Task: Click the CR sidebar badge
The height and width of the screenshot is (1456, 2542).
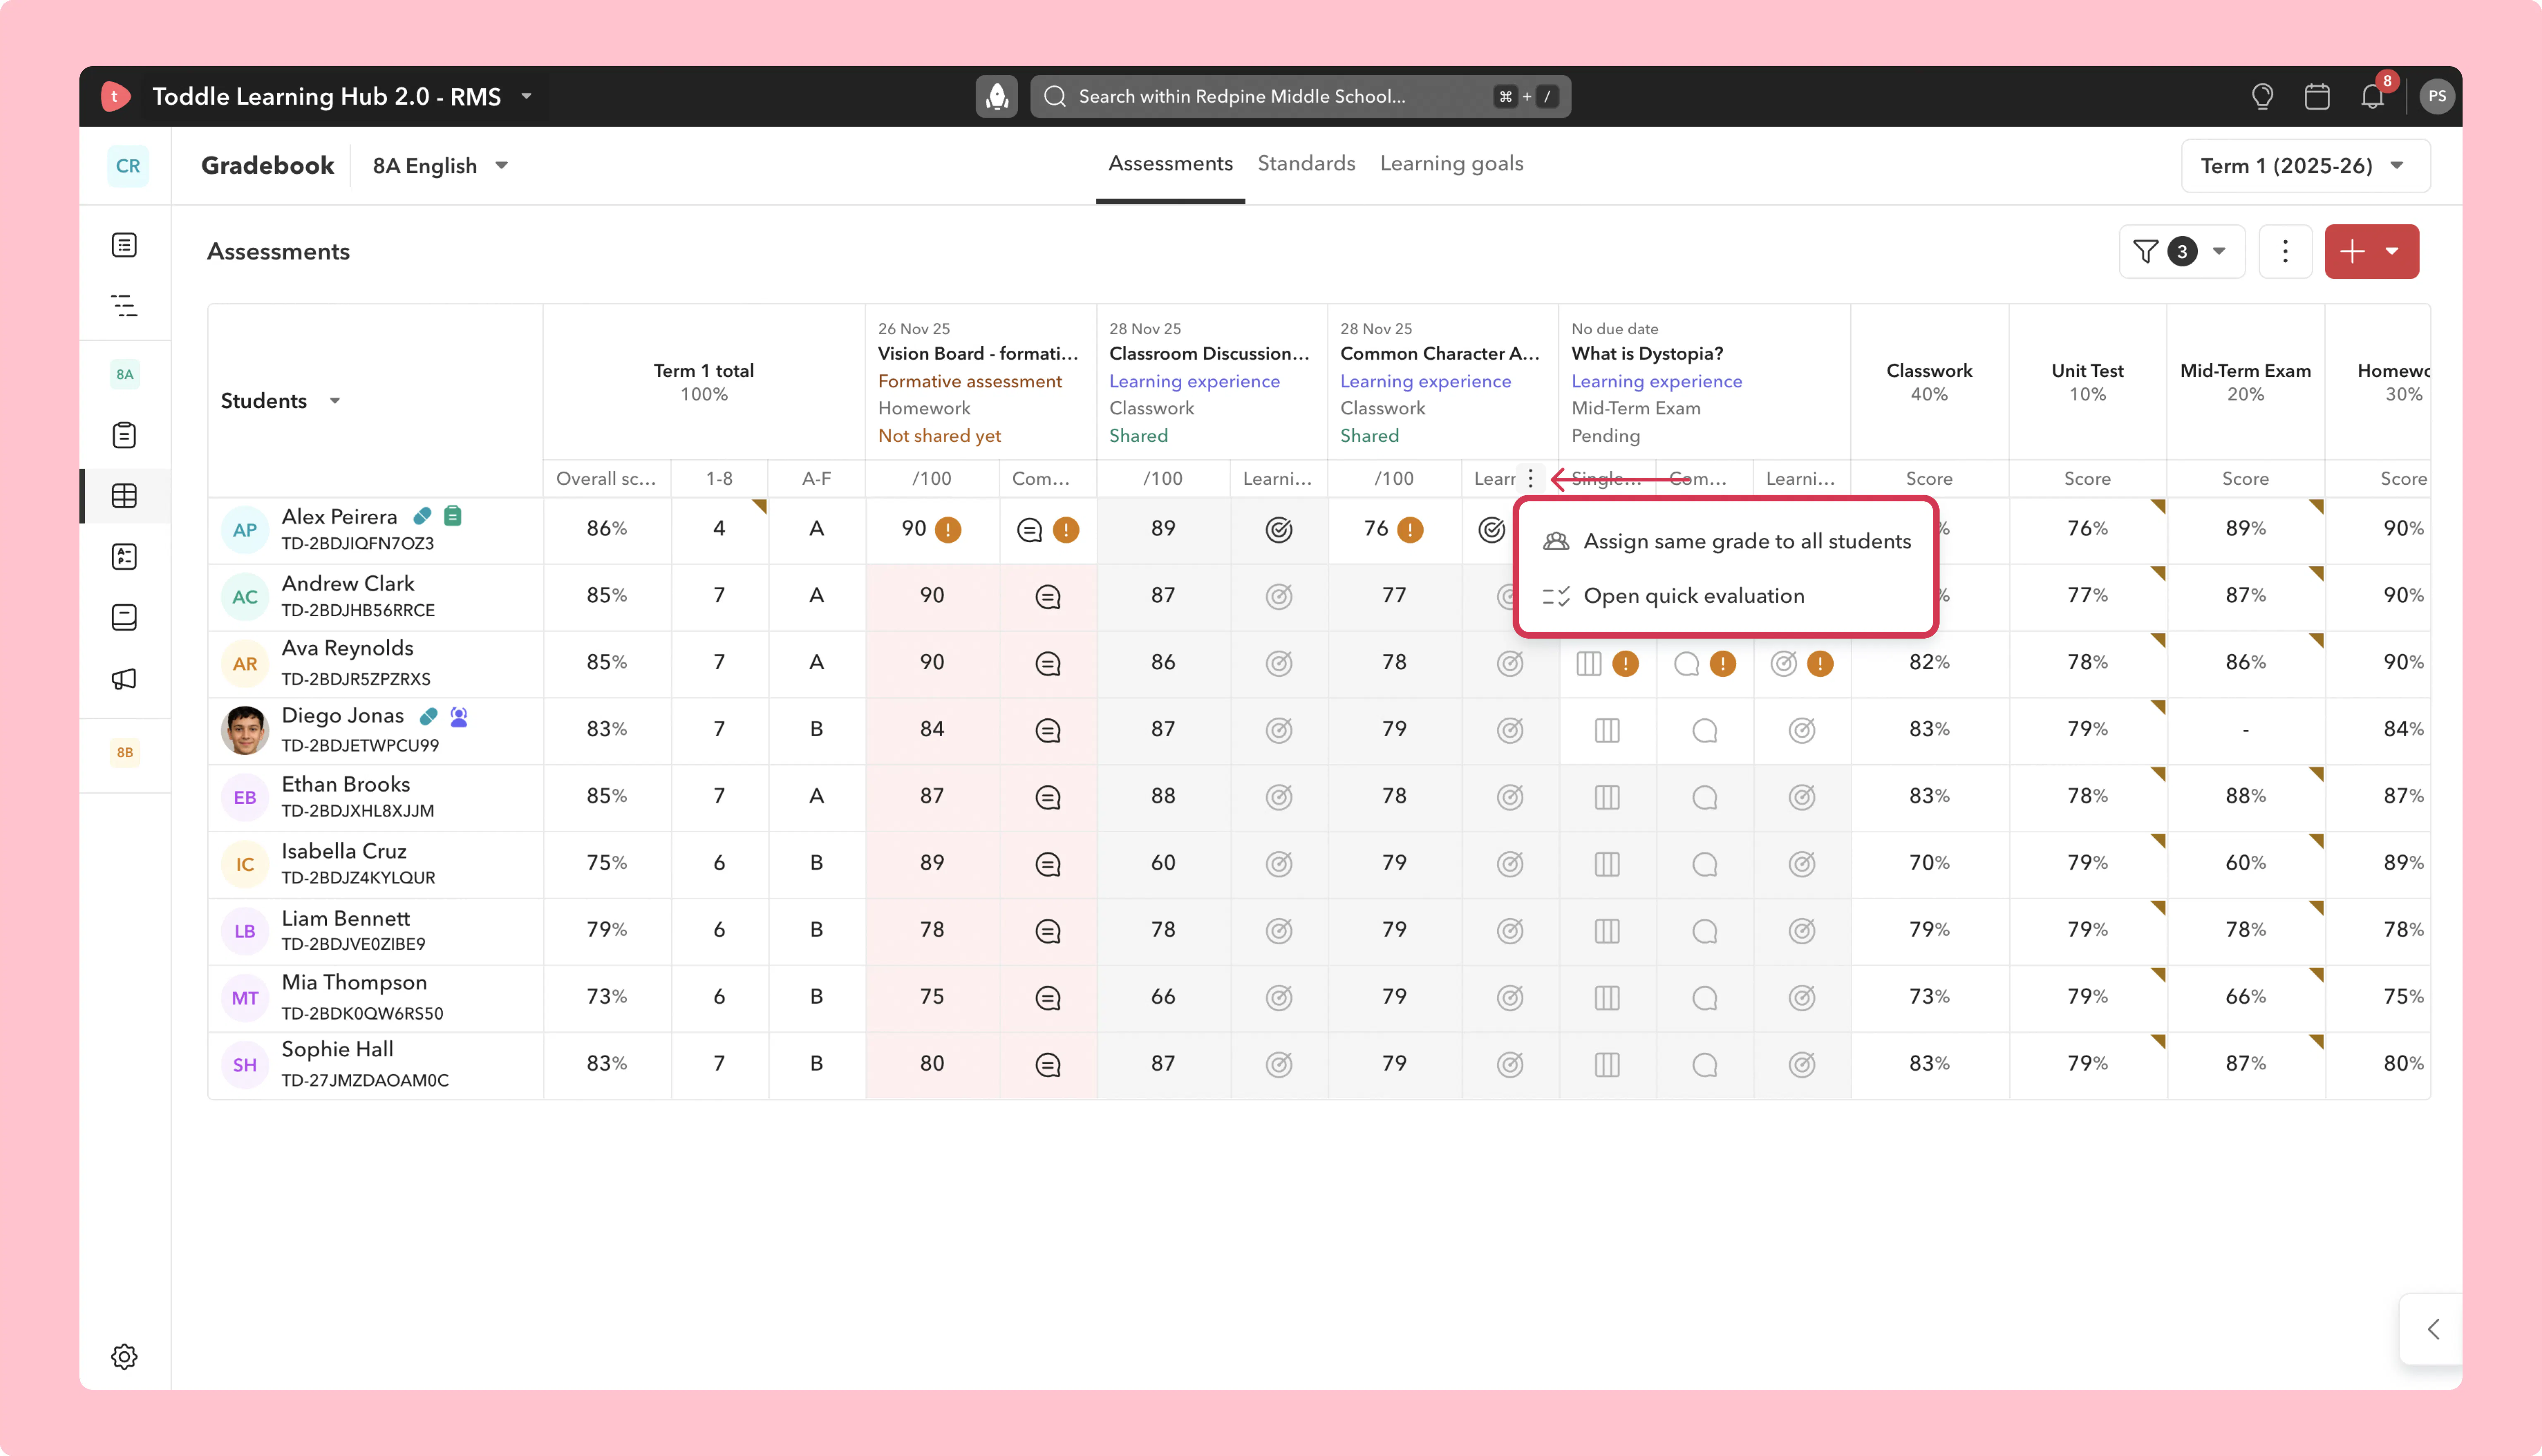Action: coord(127,166)
